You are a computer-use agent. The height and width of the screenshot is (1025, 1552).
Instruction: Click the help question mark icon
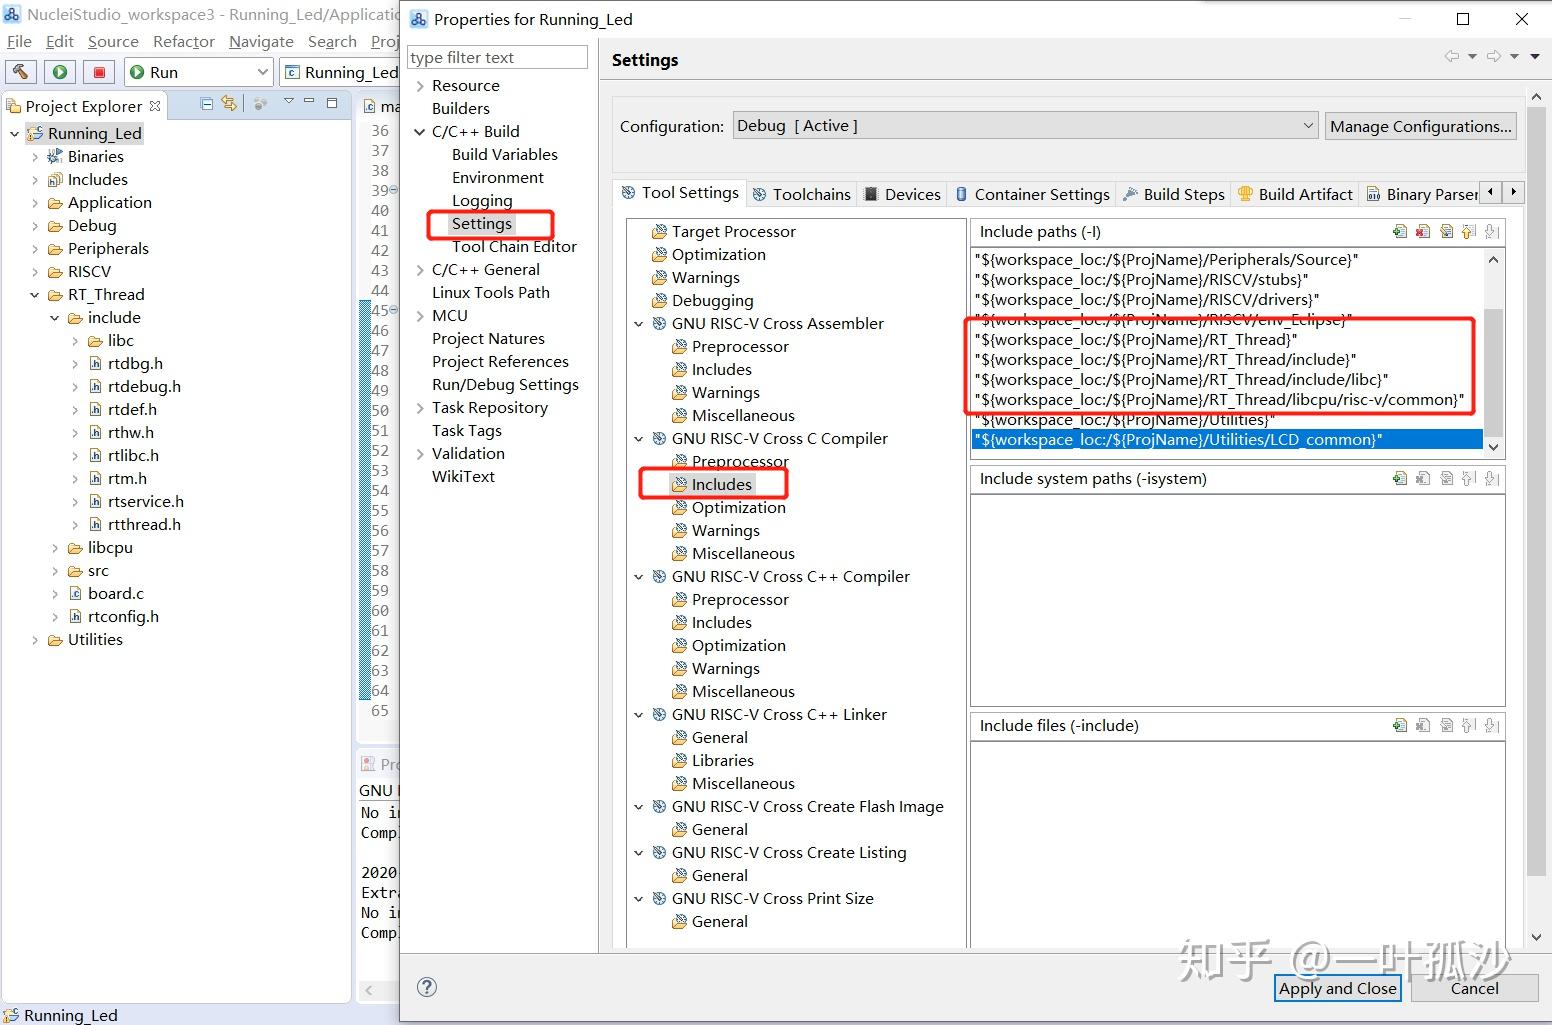click(x=427, y=987)
